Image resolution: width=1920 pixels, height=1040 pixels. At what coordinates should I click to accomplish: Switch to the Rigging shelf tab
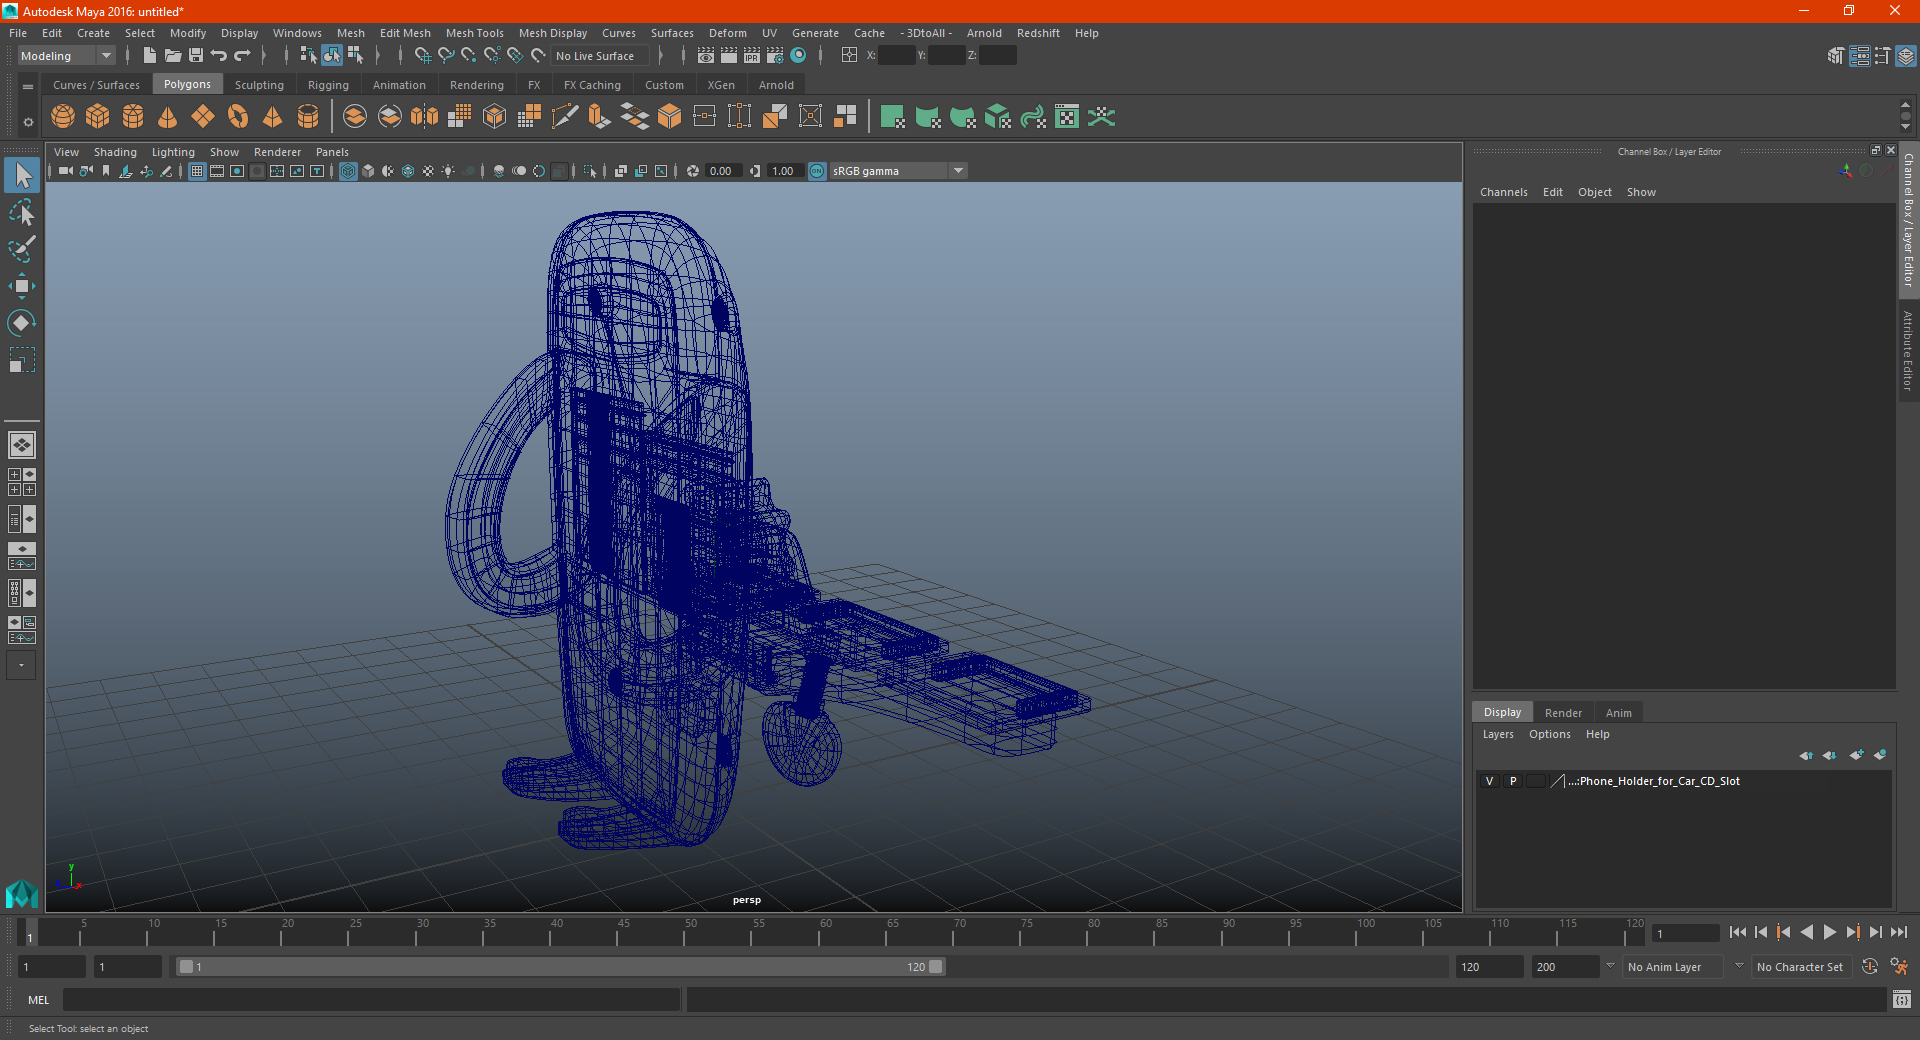tap(328, 85)
